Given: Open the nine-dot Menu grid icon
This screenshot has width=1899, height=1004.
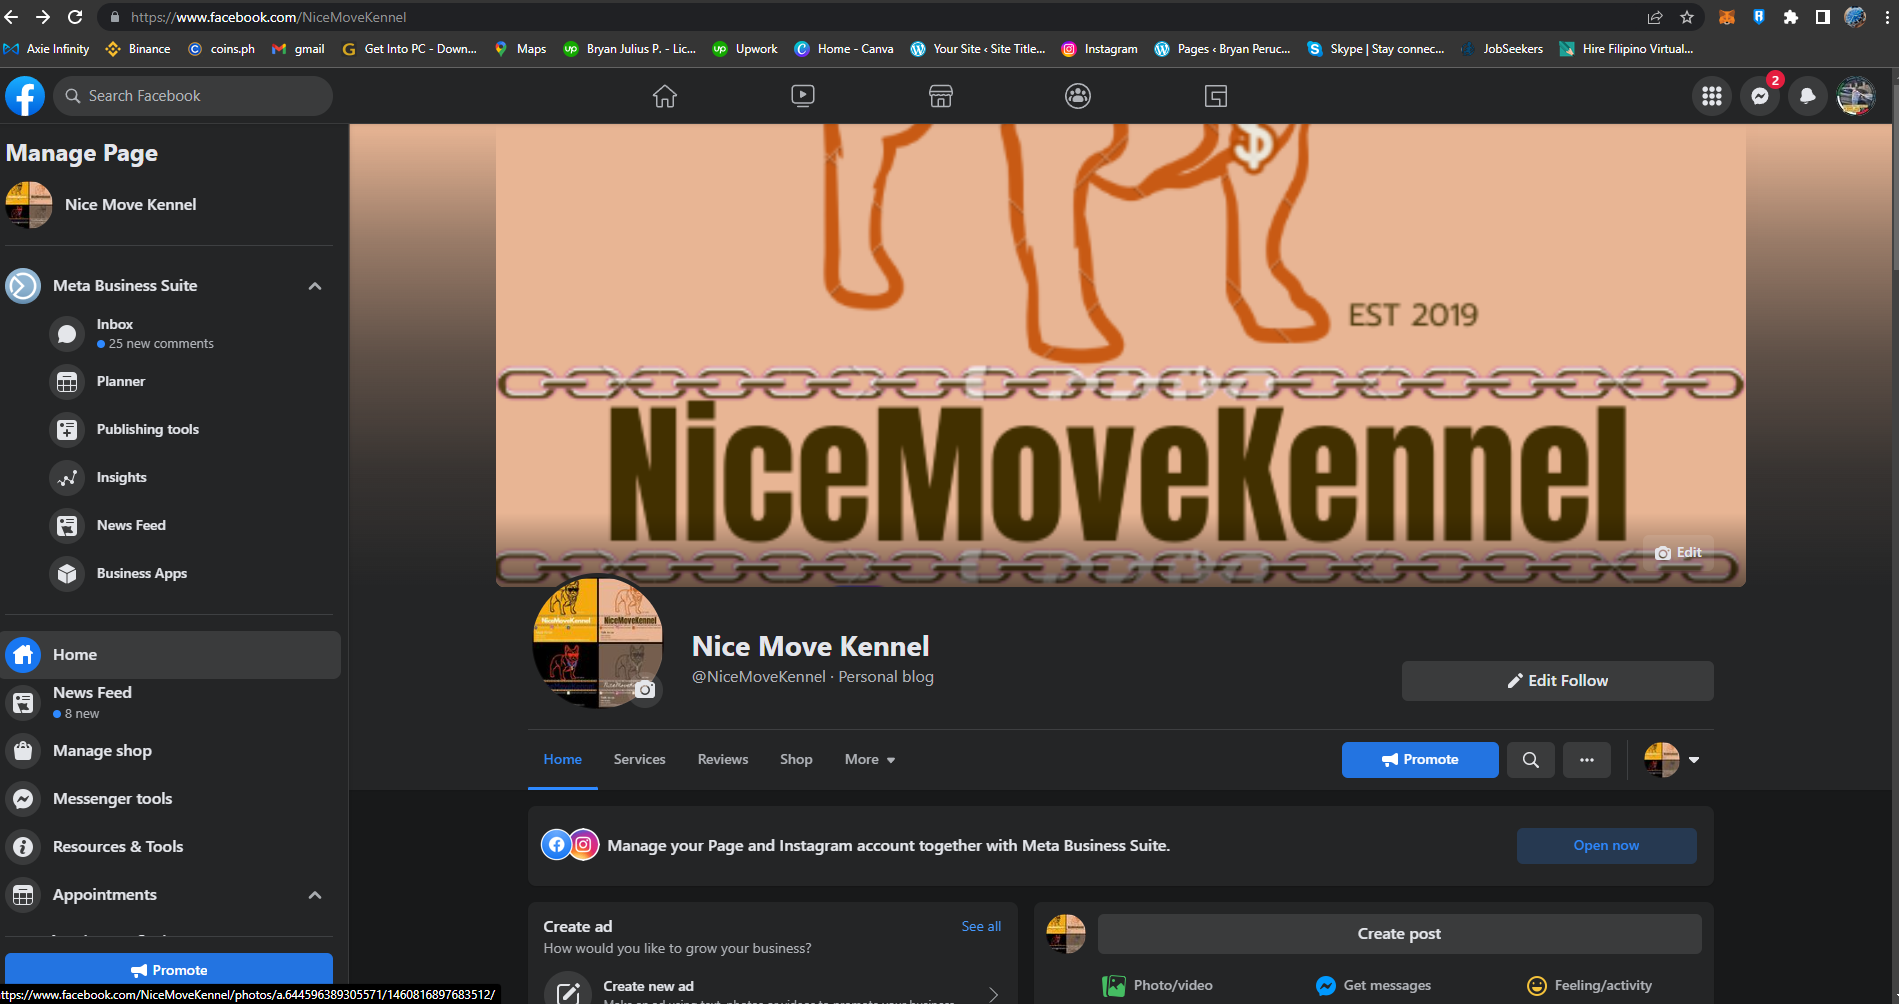Looking at the screenshot, I should click(x=1712, y=96).
